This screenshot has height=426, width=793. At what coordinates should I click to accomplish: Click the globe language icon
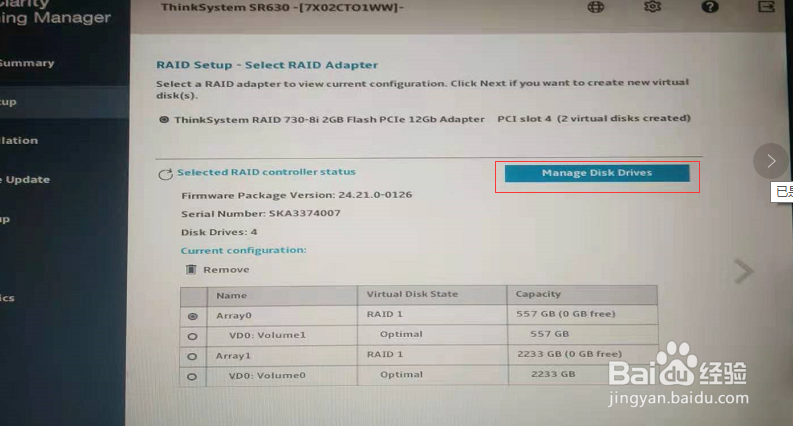point(596,7)
